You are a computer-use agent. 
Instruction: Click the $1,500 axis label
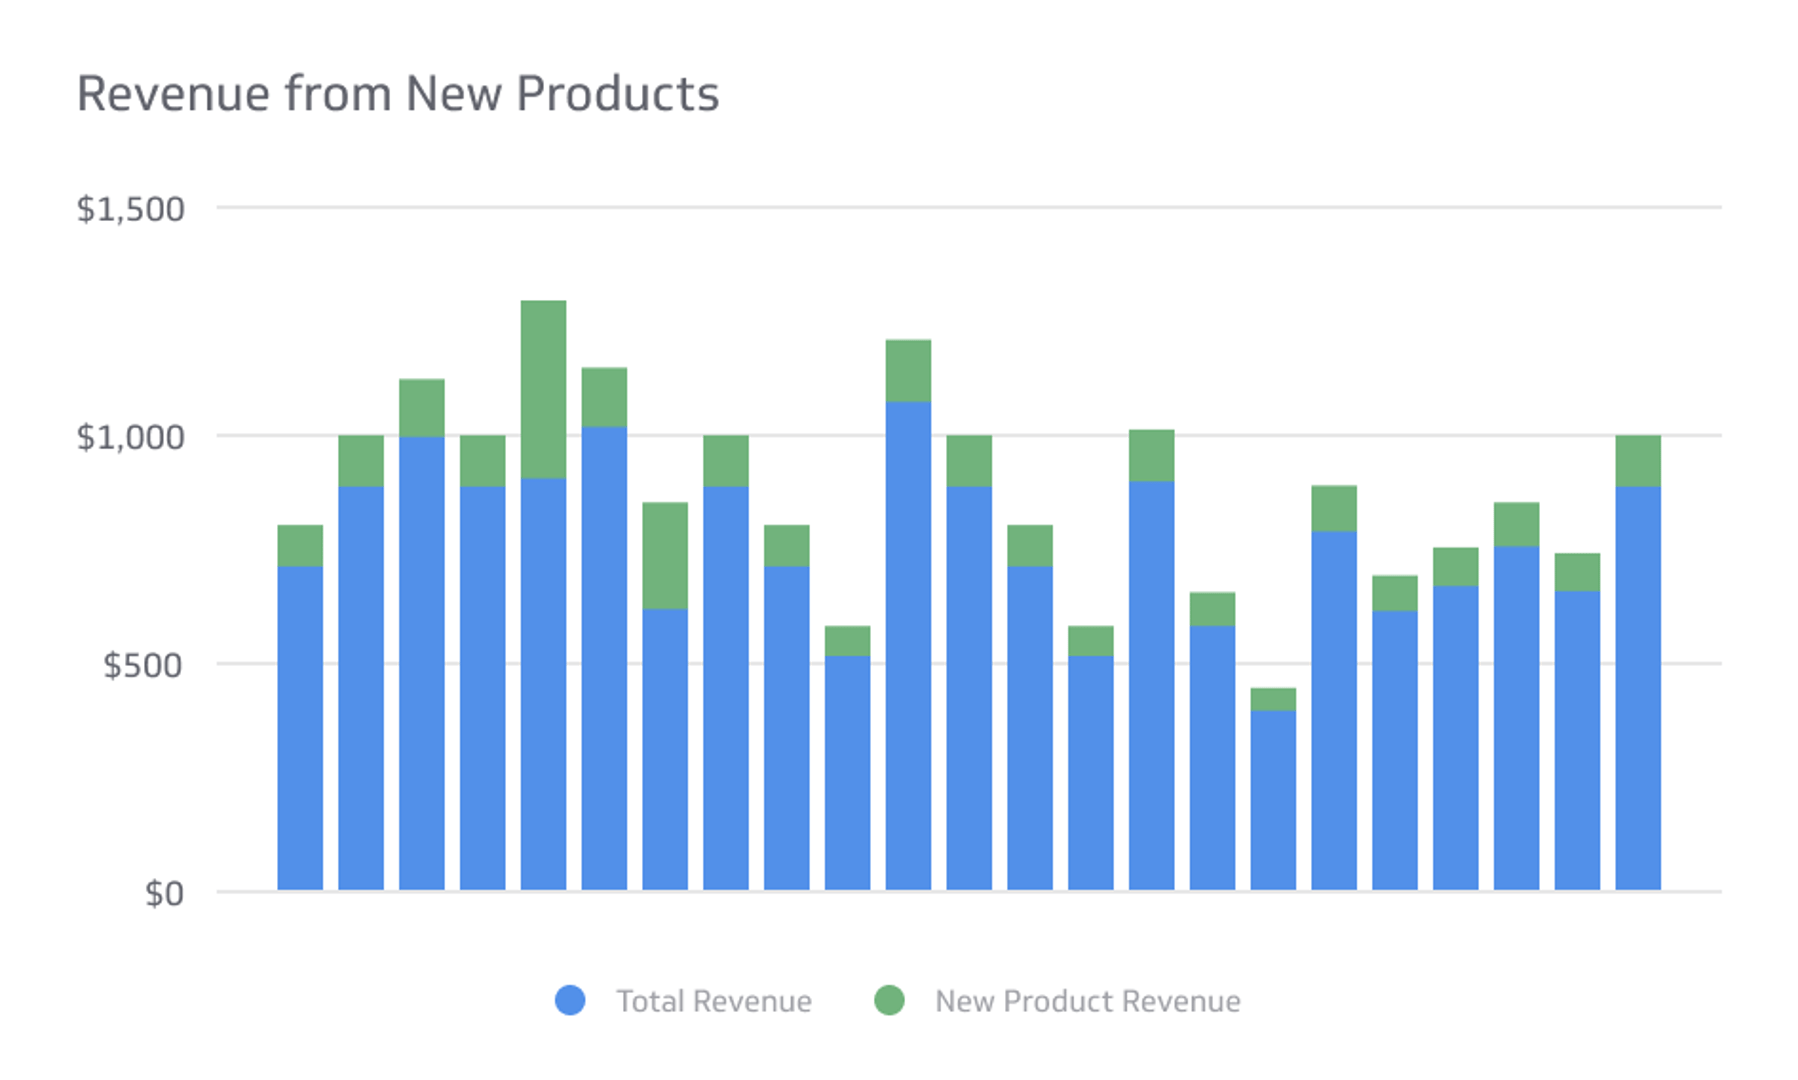click(x=132, y=207)
